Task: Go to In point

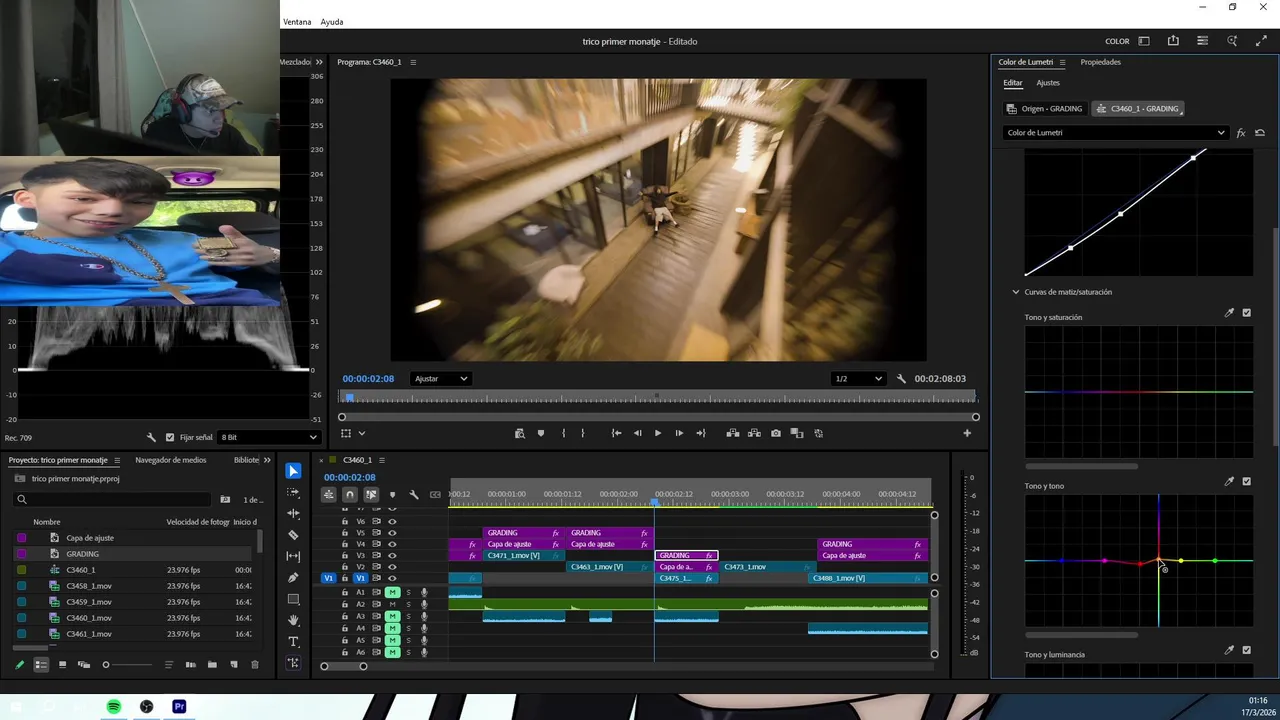Action: [616, 433]
